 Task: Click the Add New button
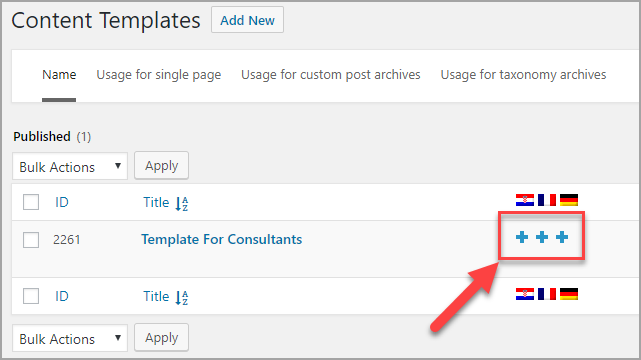click(247, 20)
